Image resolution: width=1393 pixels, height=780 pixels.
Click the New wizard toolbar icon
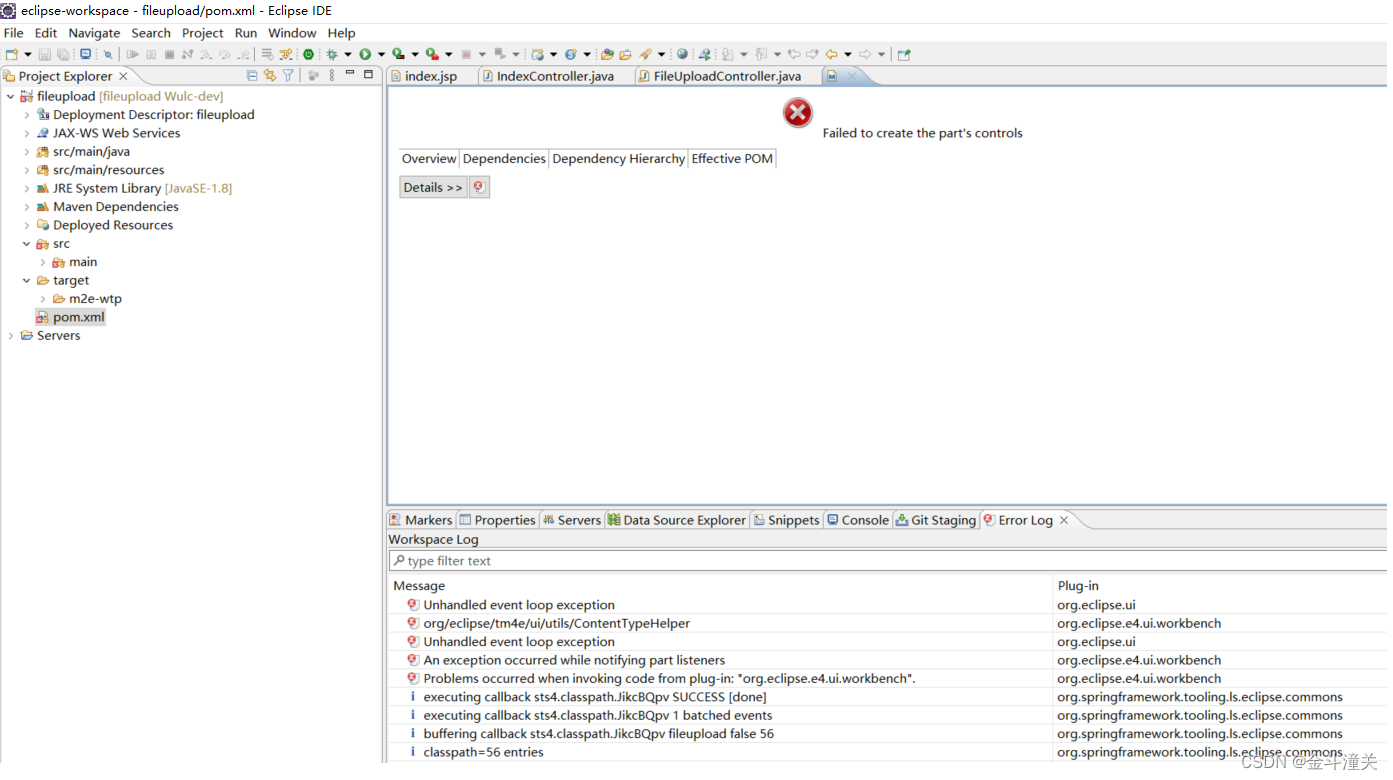click(x=11, y=54)
